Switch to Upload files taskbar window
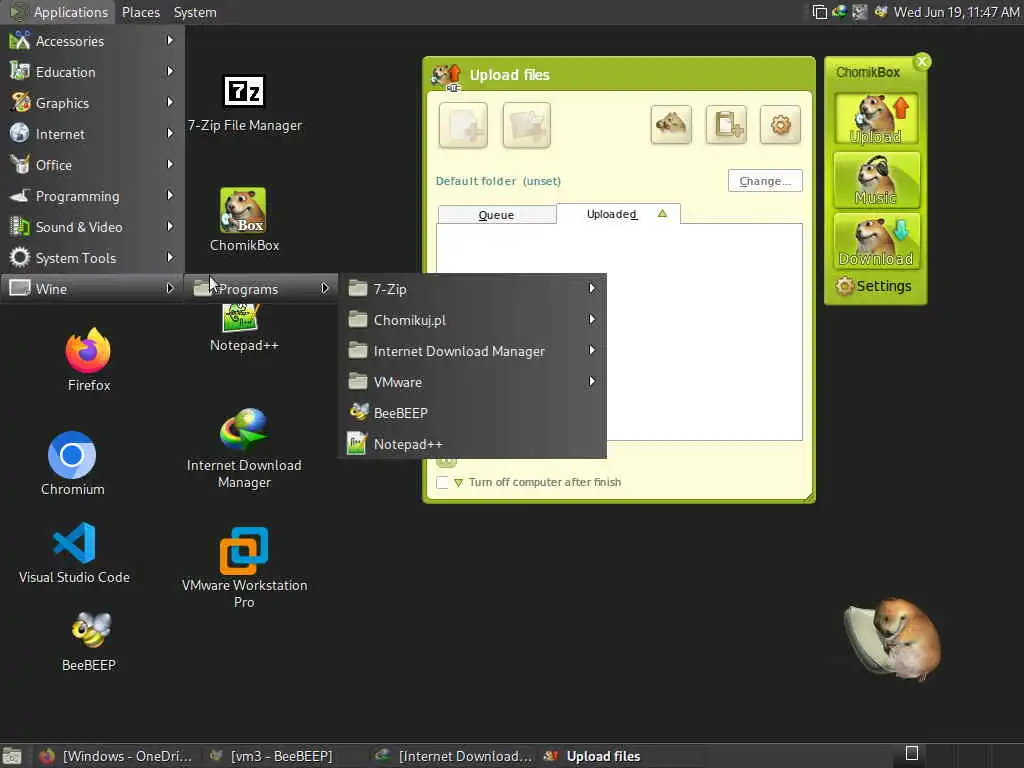 [x=622, y=756]
